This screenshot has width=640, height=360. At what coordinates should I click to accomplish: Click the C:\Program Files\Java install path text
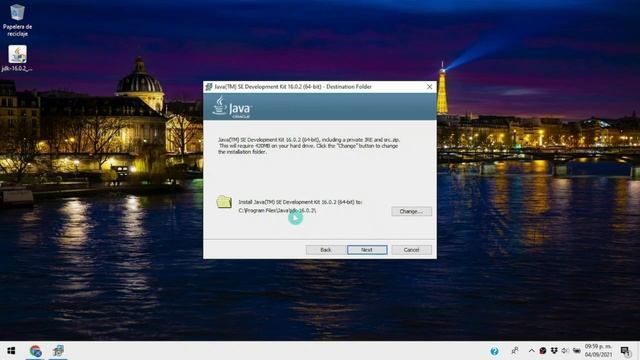point(277,211)
